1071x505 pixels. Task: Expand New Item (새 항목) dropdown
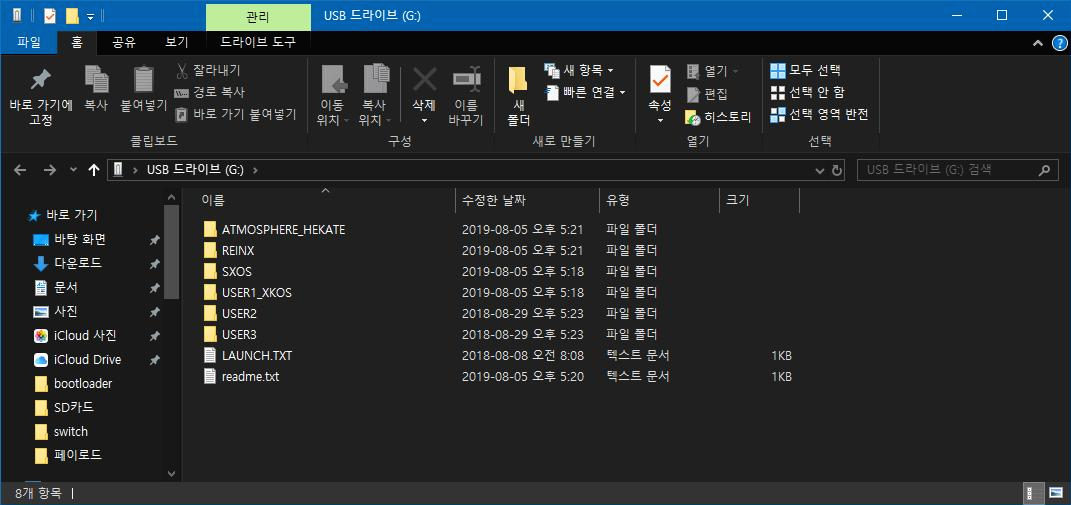[610, 70]
